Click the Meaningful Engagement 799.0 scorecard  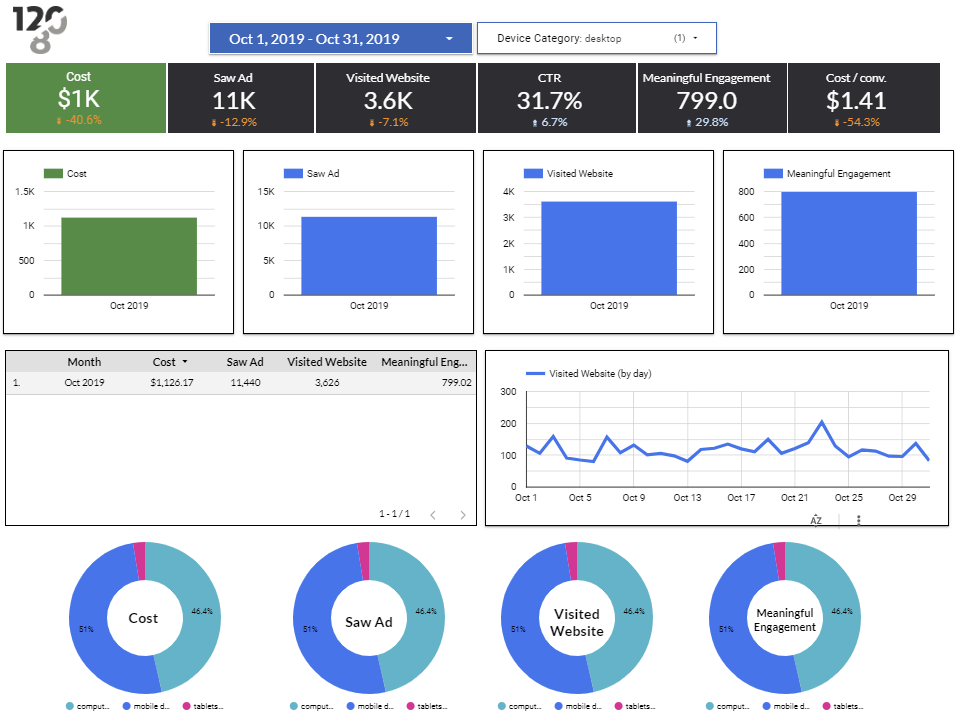(x=712, y=98)
